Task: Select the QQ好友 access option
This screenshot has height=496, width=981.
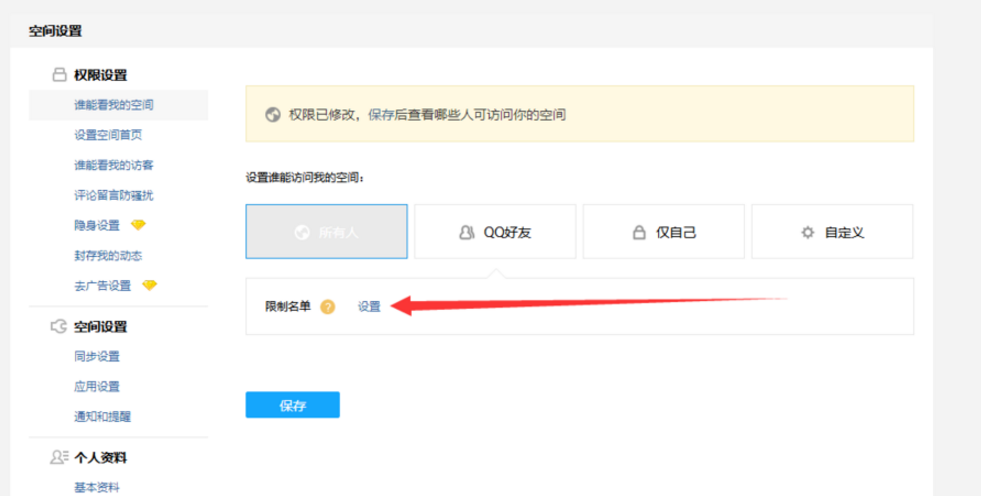Action: 495,232
